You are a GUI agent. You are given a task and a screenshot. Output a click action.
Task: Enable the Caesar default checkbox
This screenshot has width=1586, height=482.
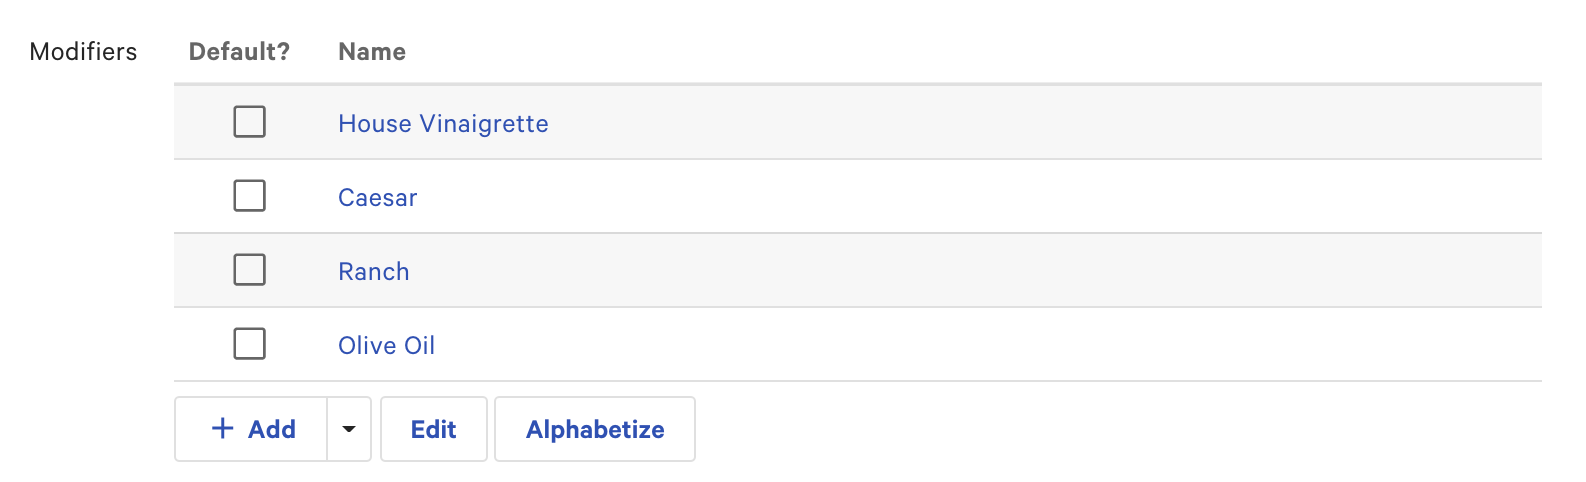coord(249,196)
